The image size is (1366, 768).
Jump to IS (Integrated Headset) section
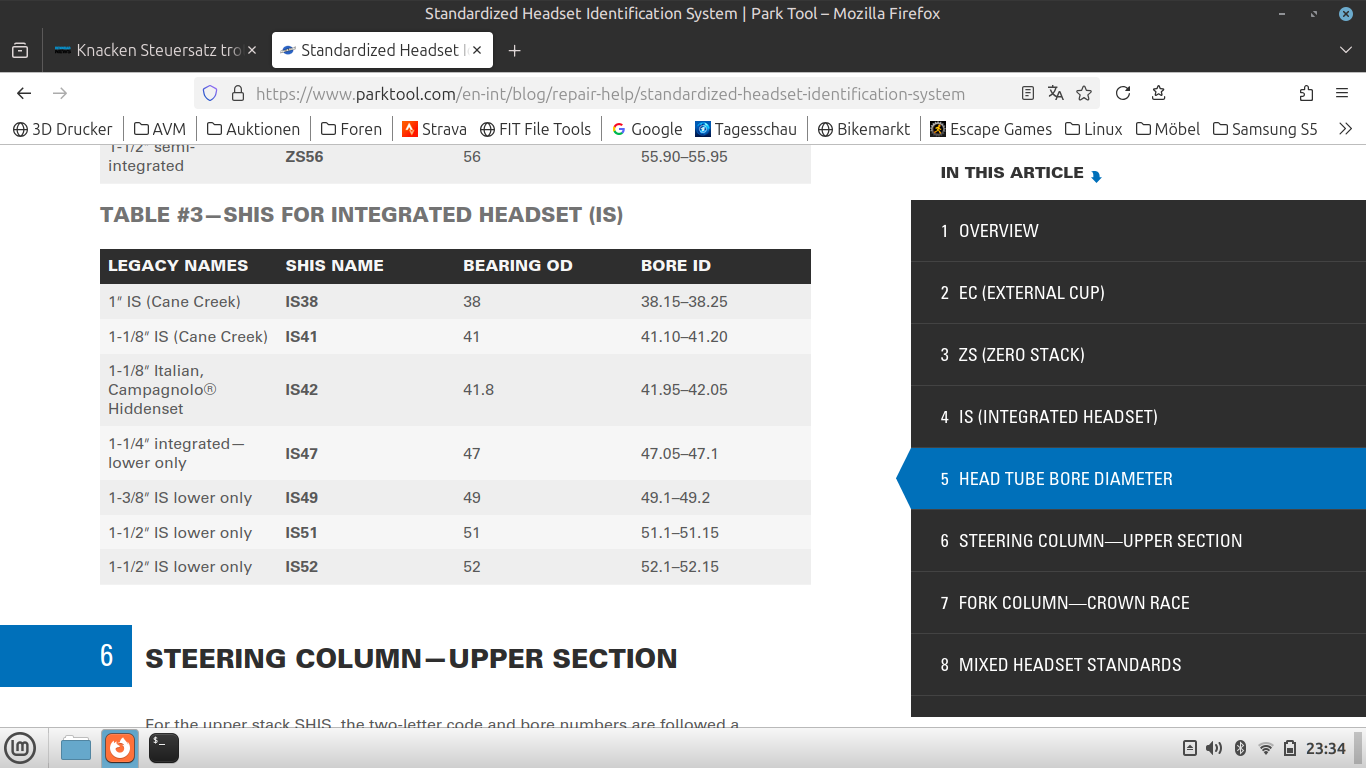(x=1058, y=417)
